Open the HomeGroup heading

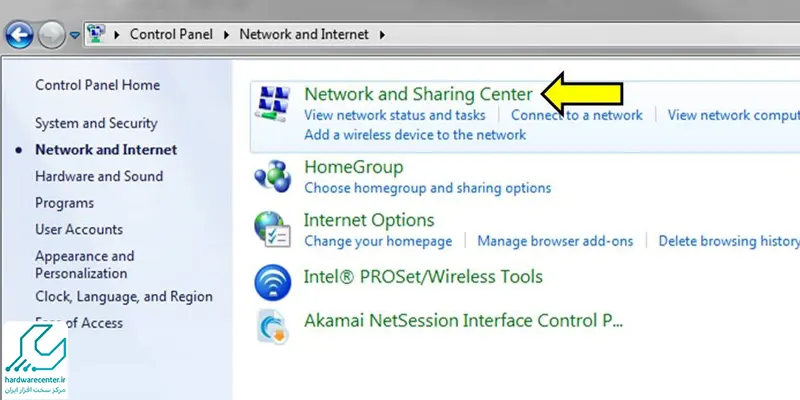[x=354, y=167]
